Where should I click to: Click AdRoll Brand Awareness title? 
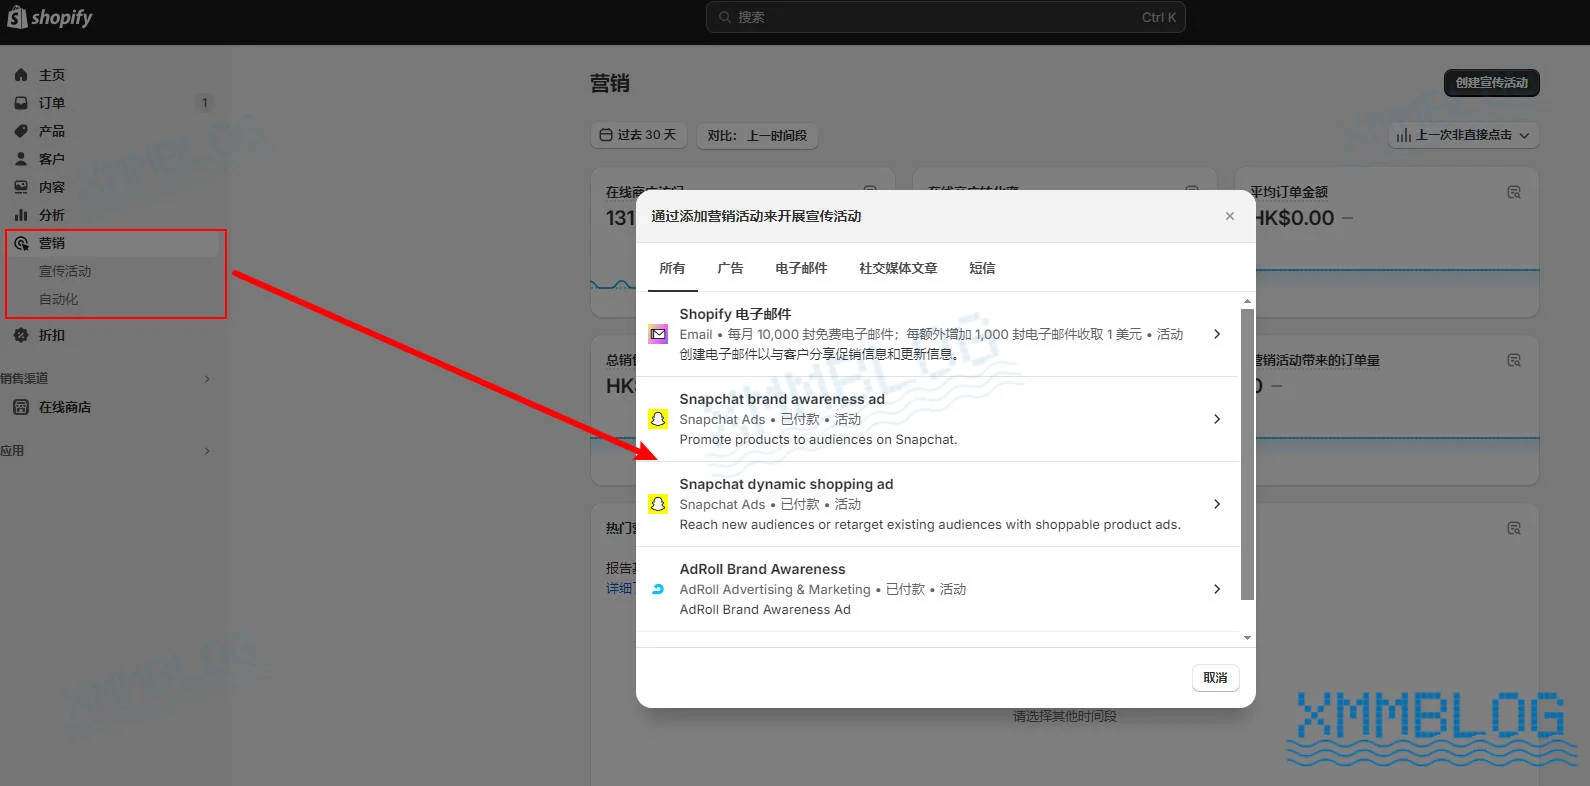[762, 569]
